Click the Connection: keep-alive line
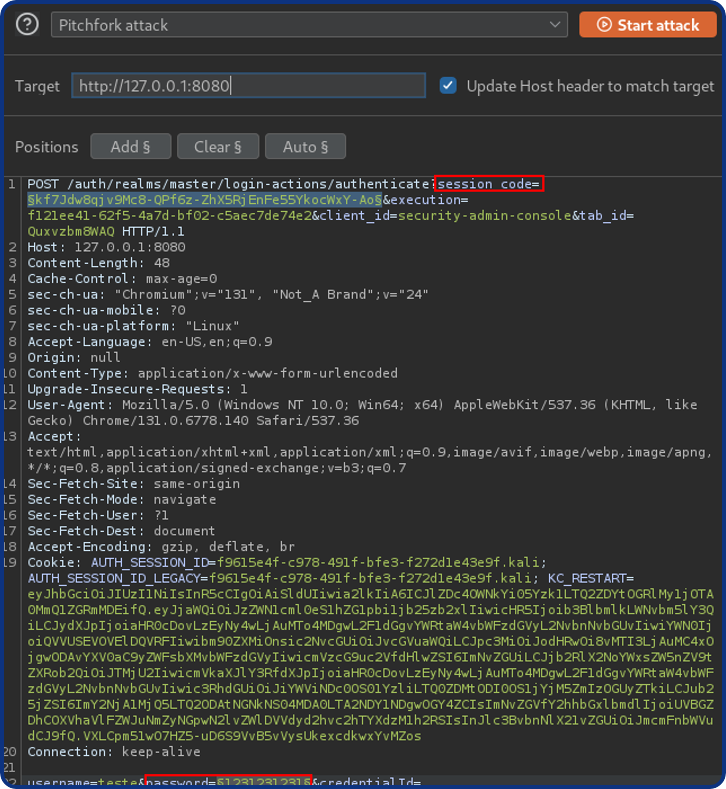Viewport: 726px width, 789px height. click(98, 750)
